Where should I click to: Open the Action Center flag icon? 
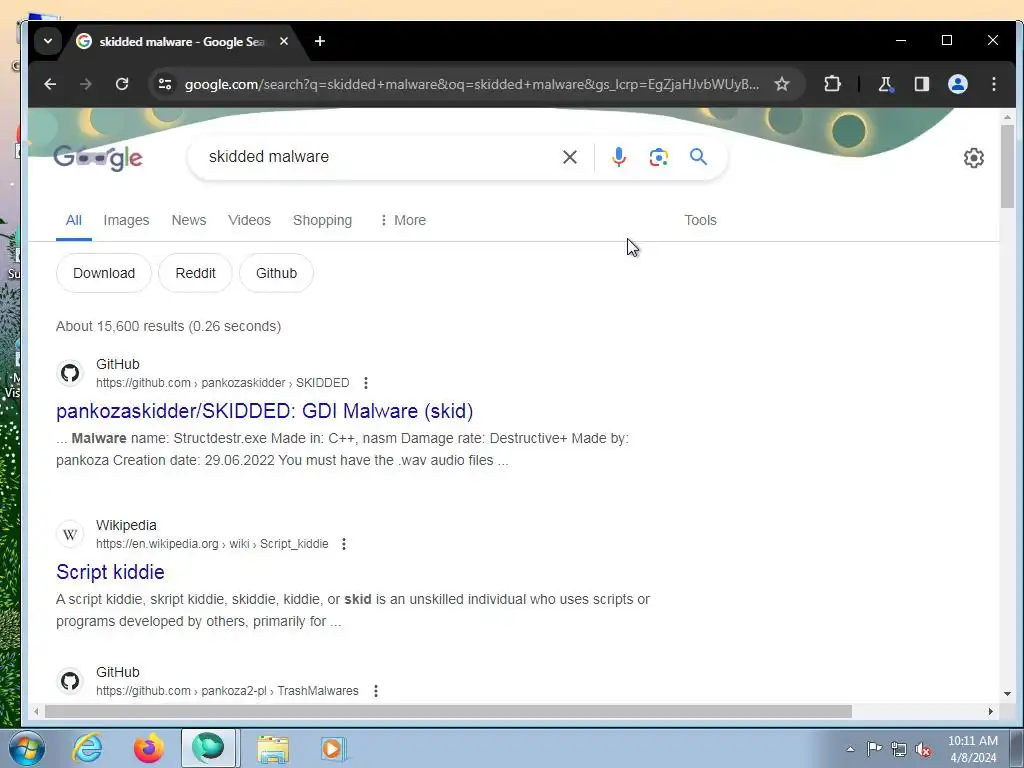874,749
